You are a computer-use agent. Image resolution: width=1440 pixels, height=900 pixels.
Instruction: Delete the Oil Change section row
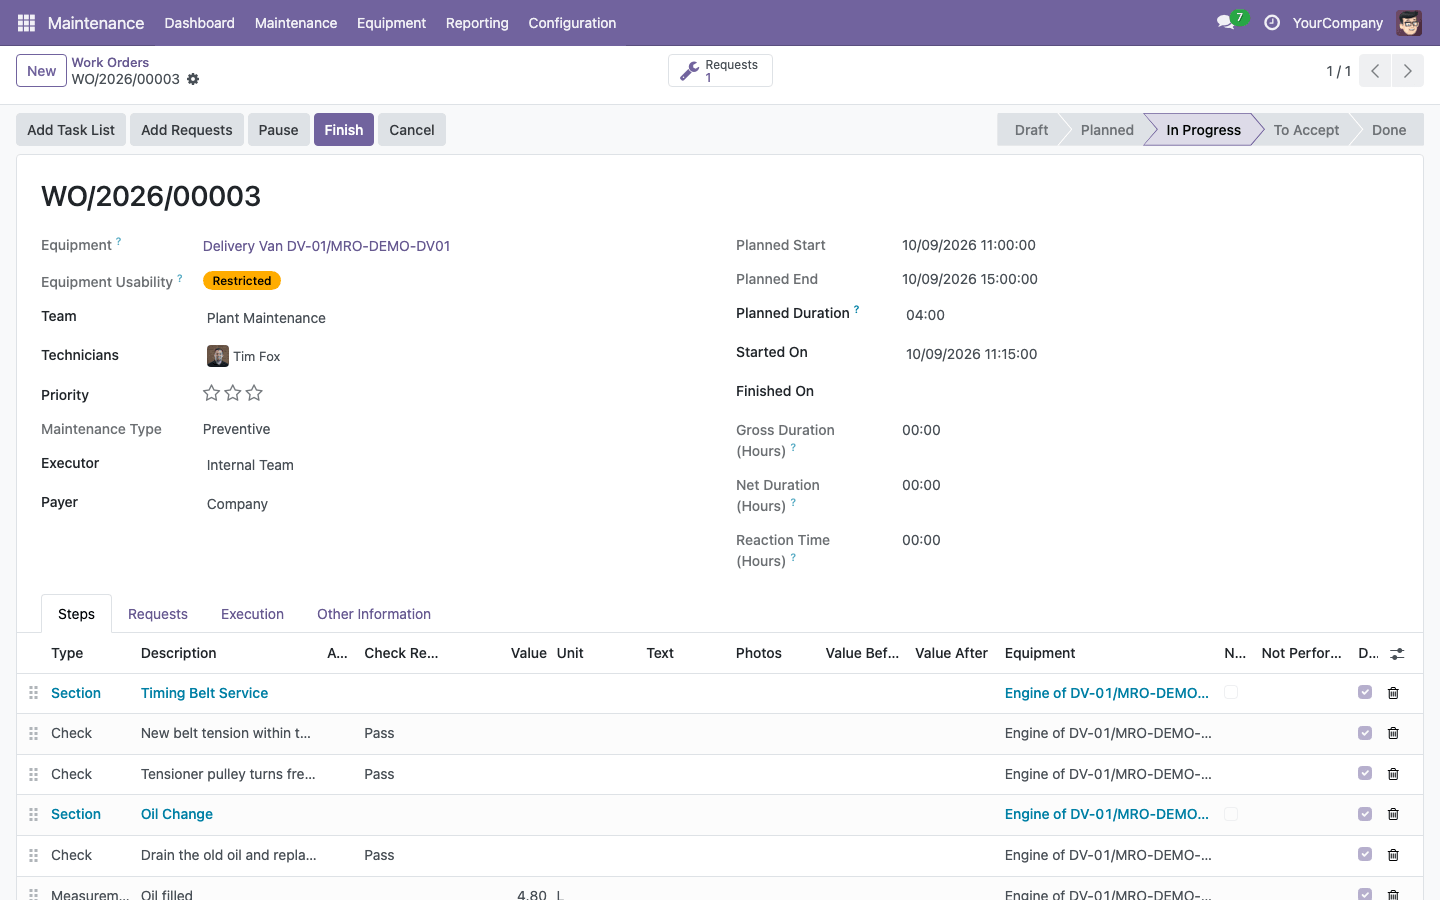(x=1393, y=814)
